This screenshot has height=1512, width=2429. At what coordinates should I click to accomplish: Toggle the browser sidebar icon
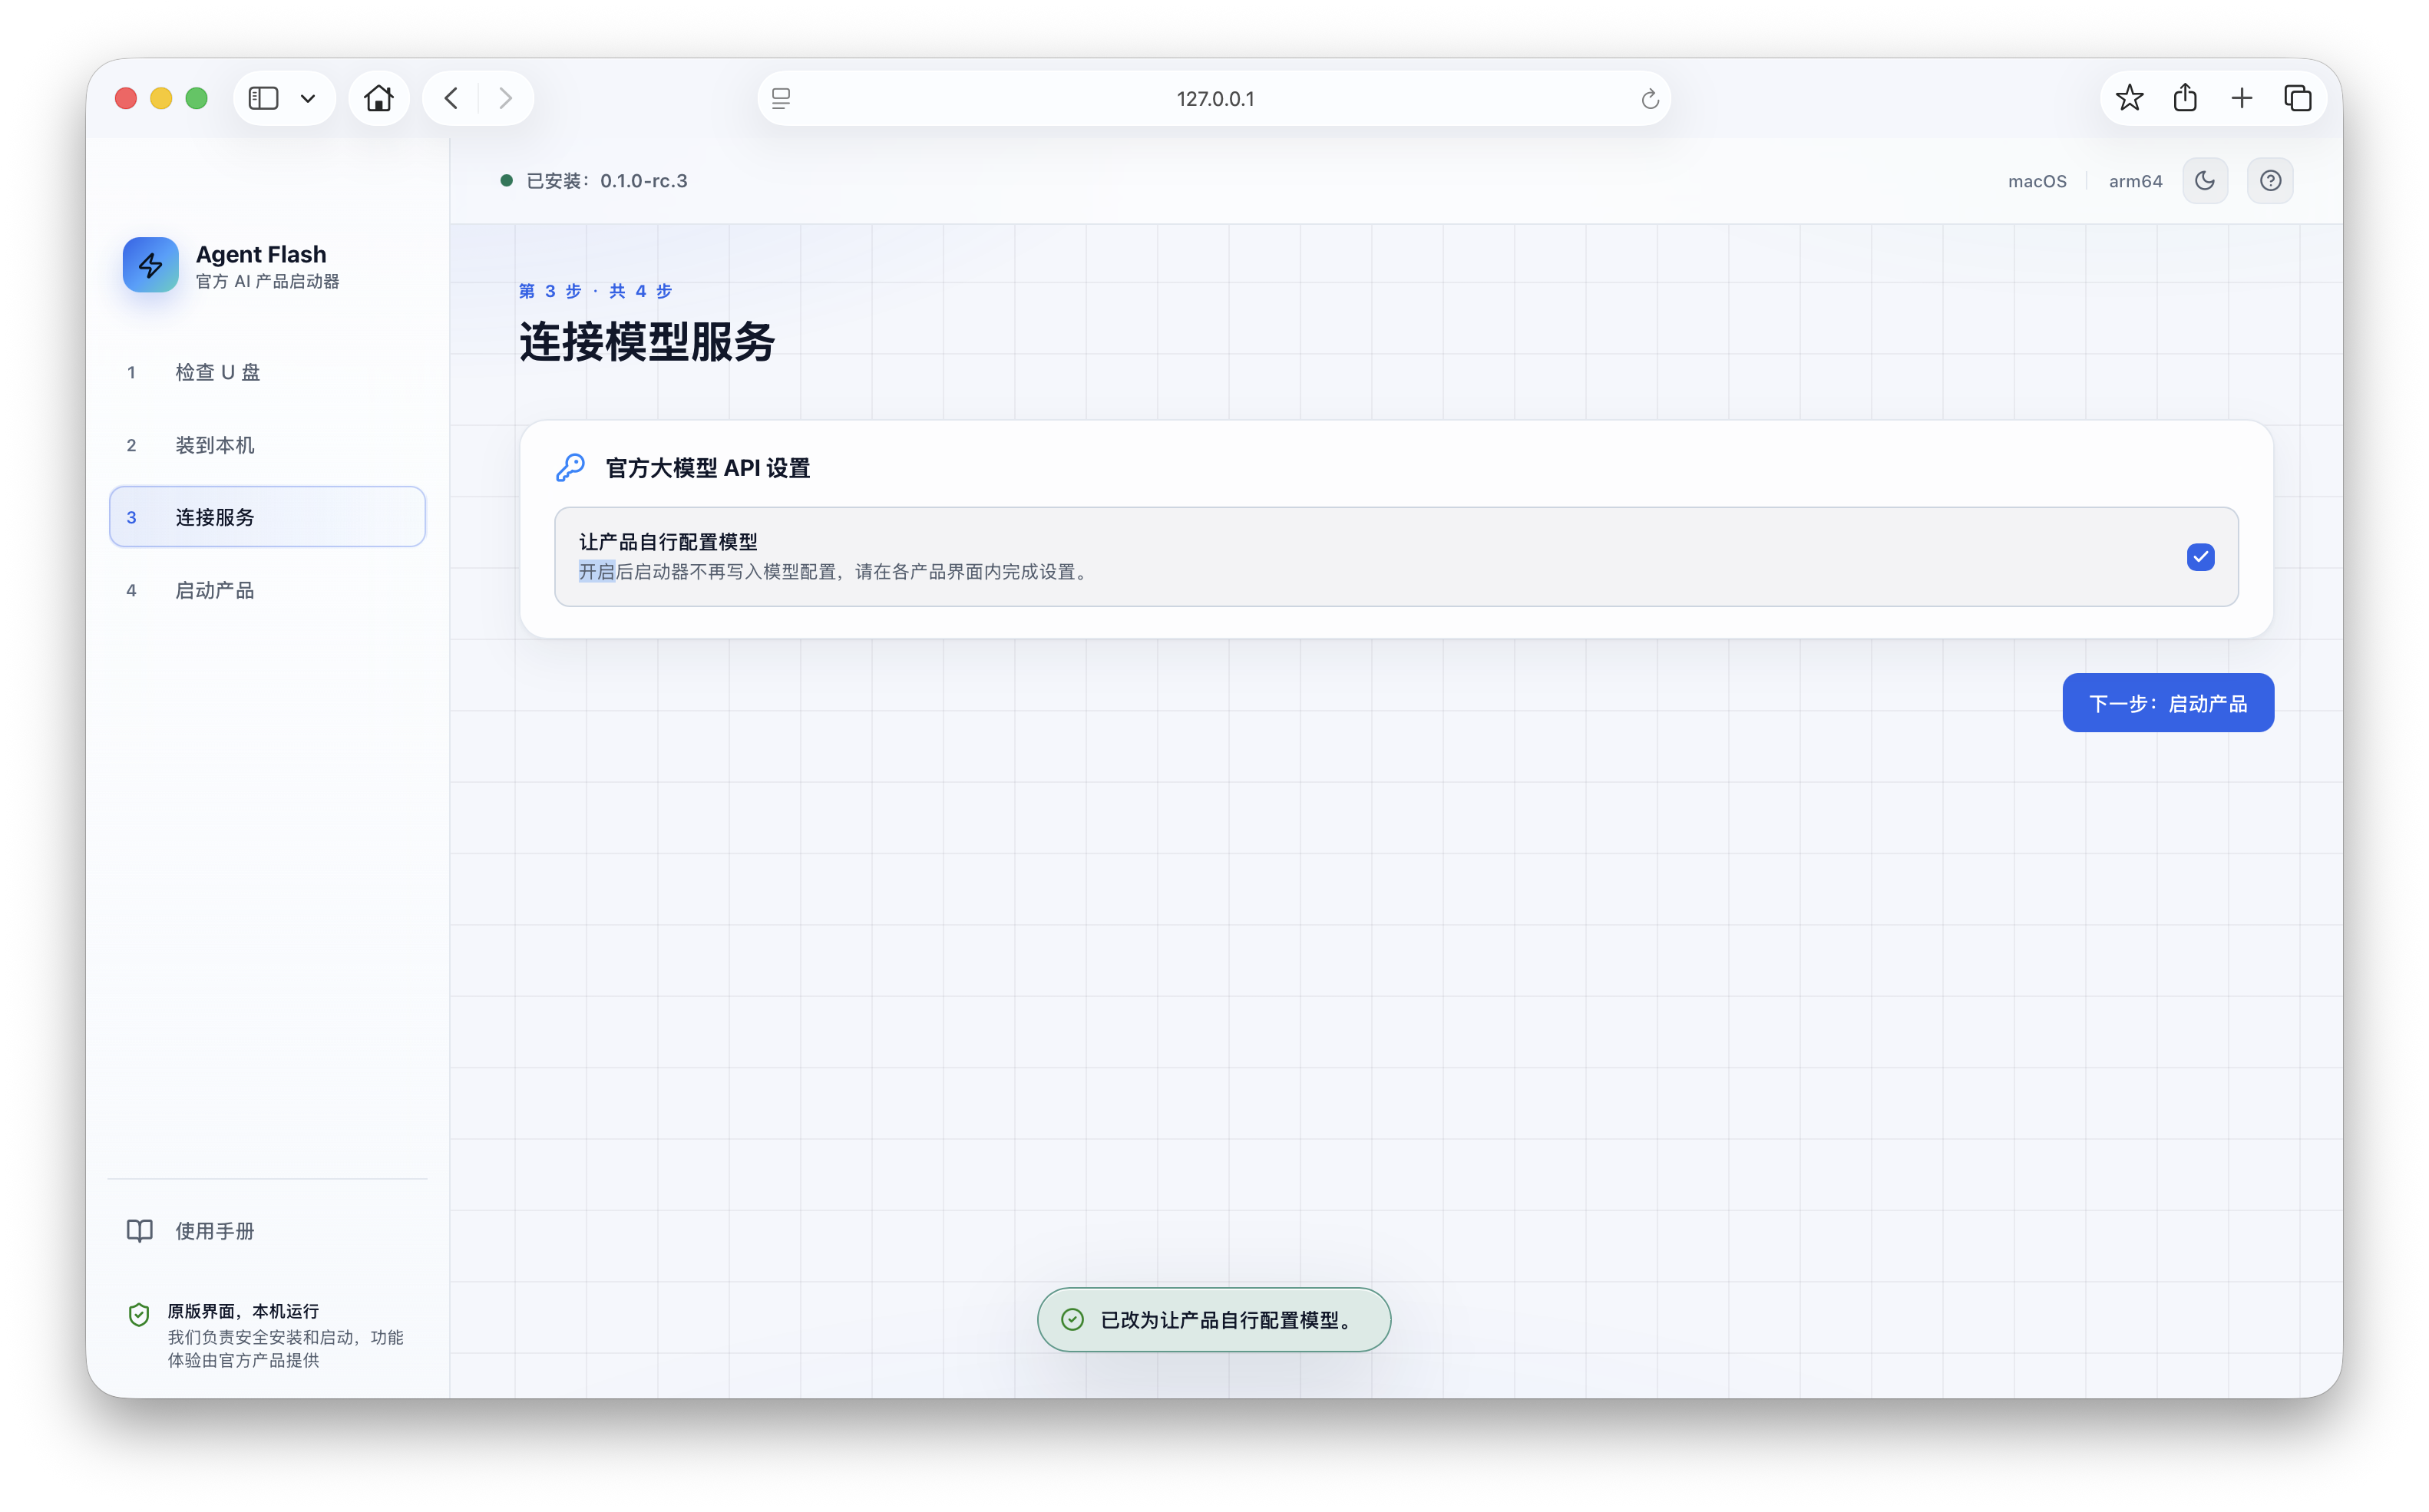pyautogui.click(x=263, y=98)
